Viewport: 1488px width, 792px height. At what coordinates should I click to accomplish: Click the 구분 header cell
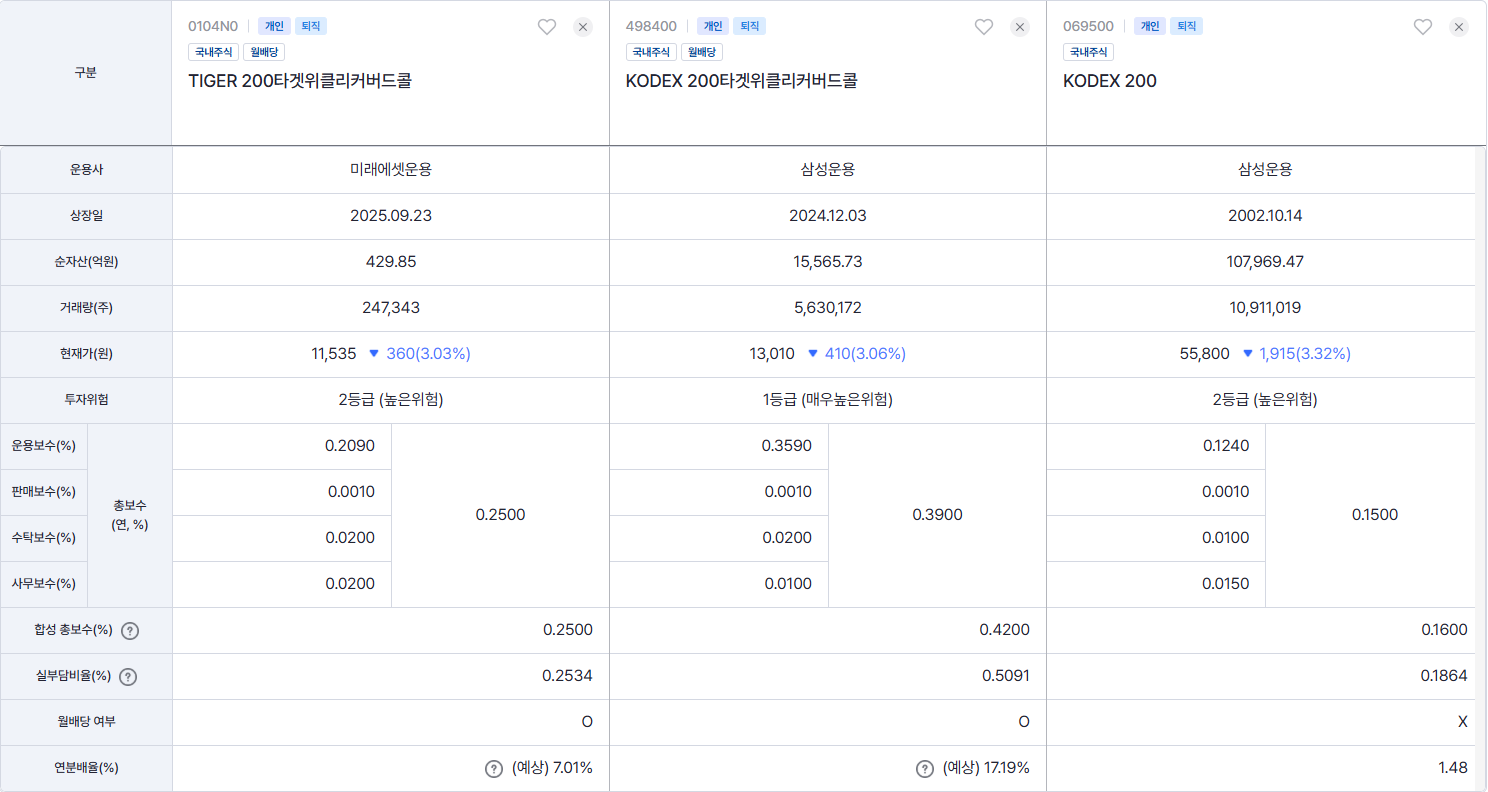point(85,71)
